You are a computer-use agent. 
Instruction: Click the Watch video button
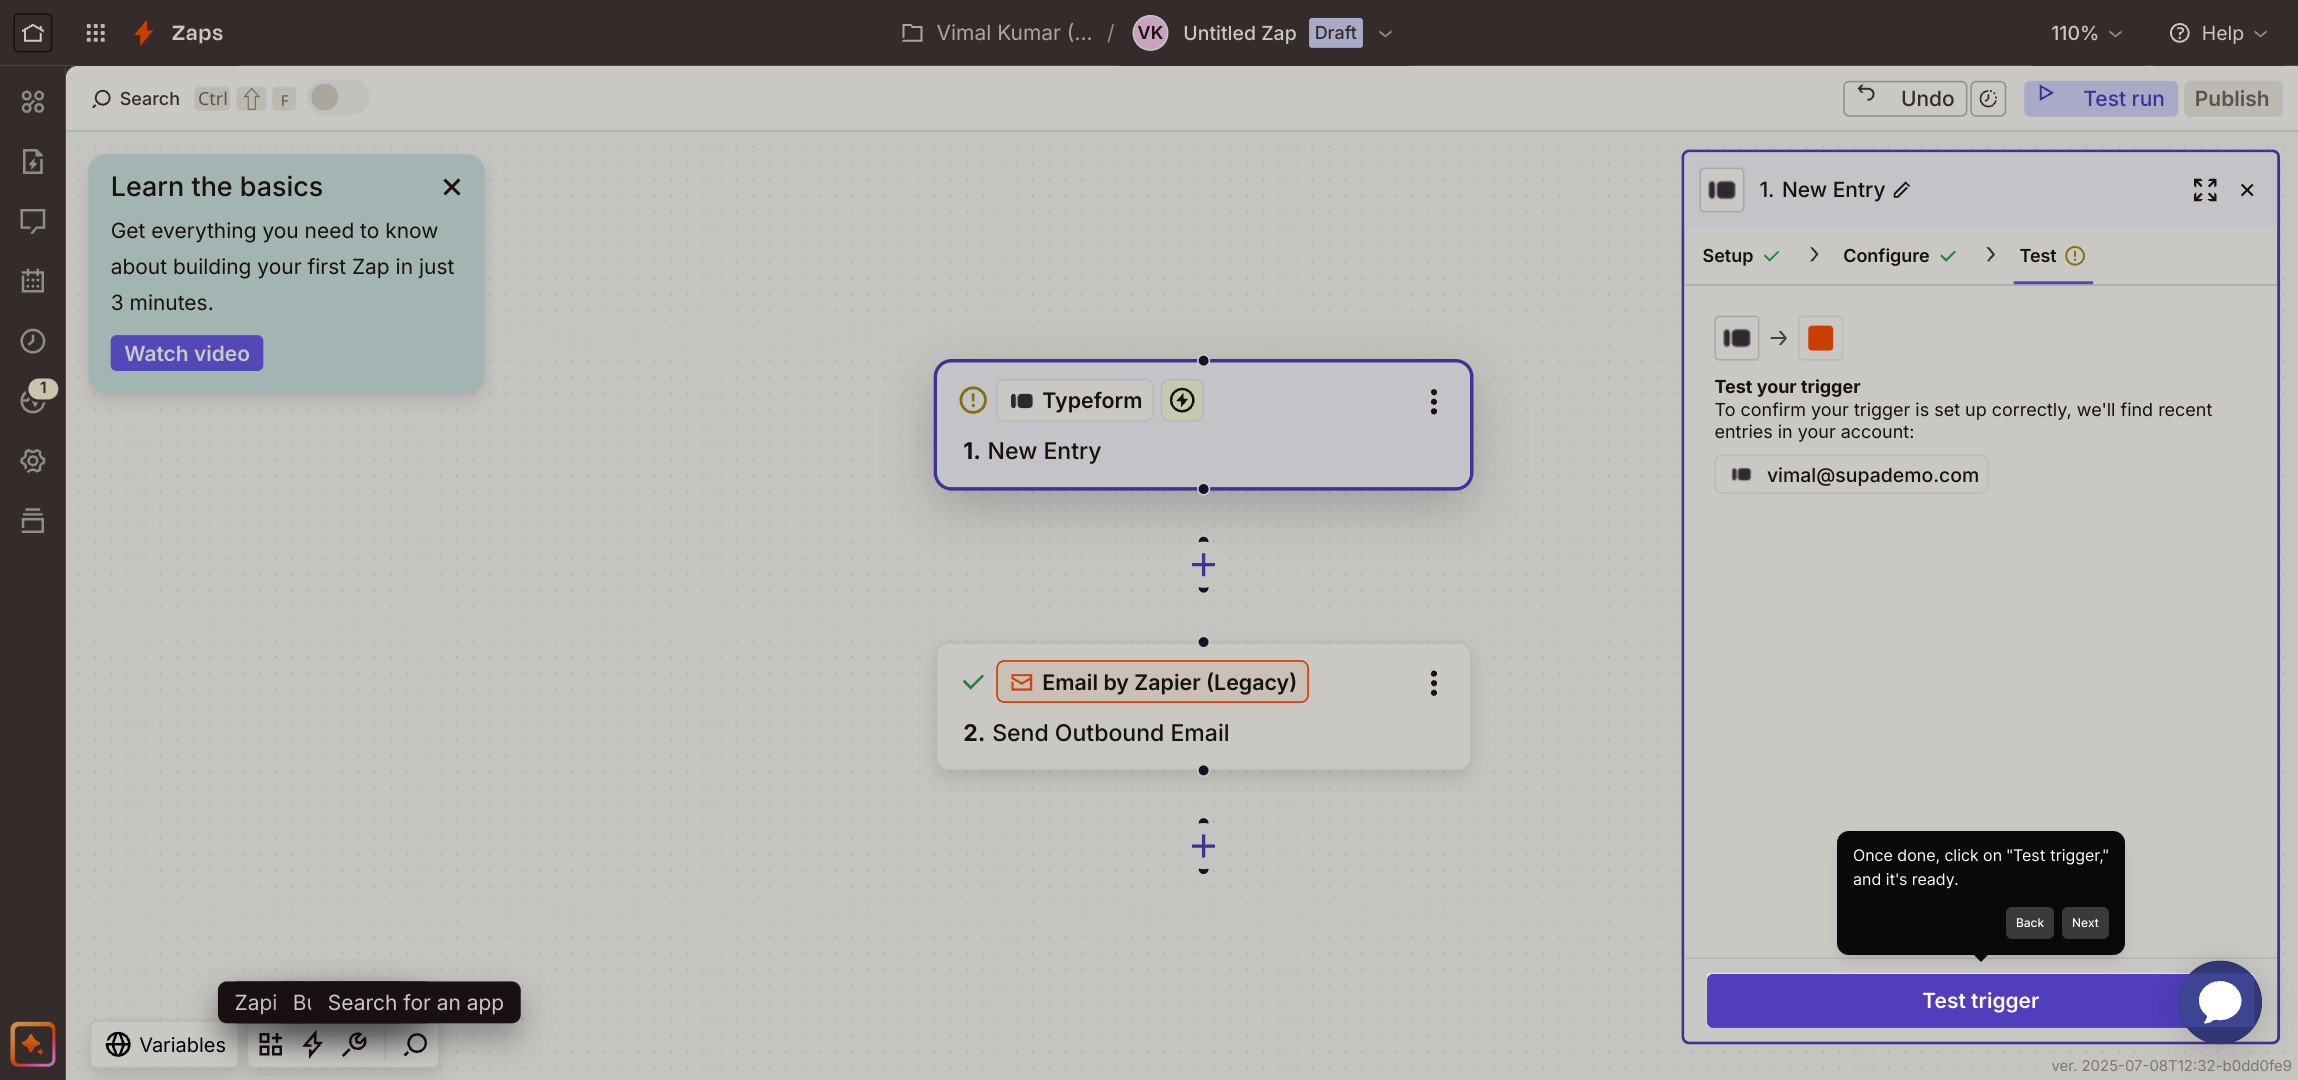click(187, 353)
